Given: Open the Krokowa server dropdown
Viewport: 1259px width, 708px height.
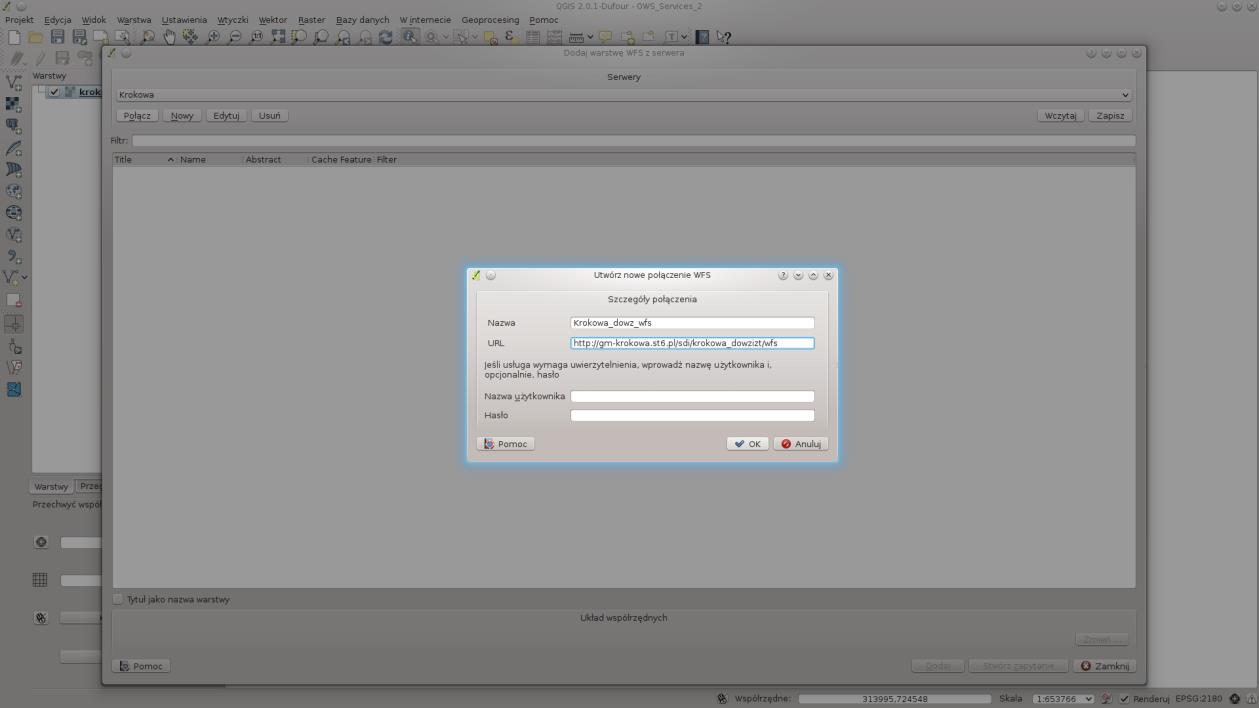Looking at the screenshot, I should click(x=624, y=95).
